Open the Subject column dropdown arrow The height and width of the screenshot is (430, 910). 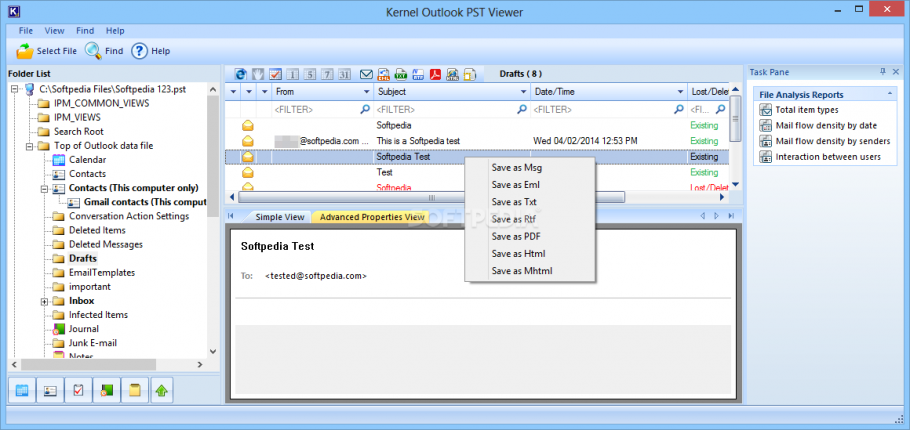click(x=523, y=92)
